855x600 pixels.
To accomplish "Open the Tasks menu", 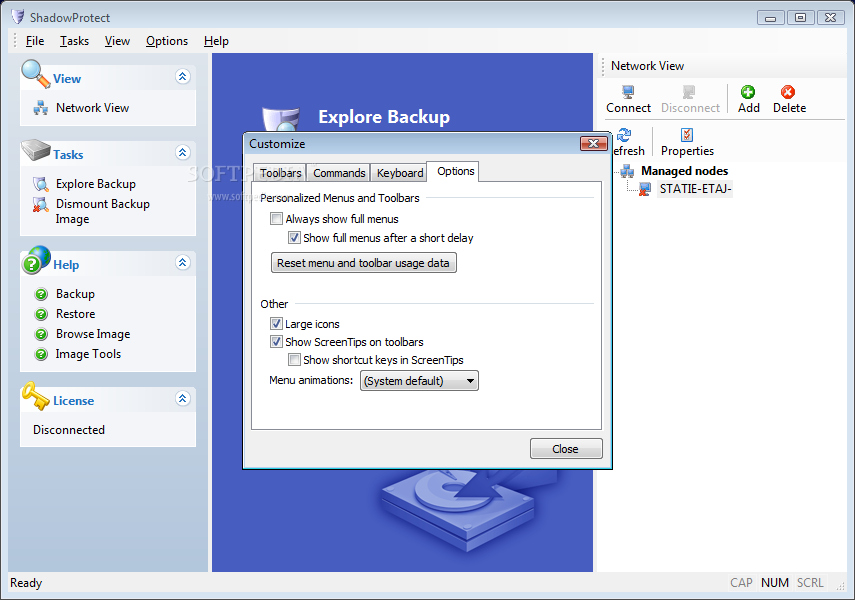I will [x=74, y=41].
